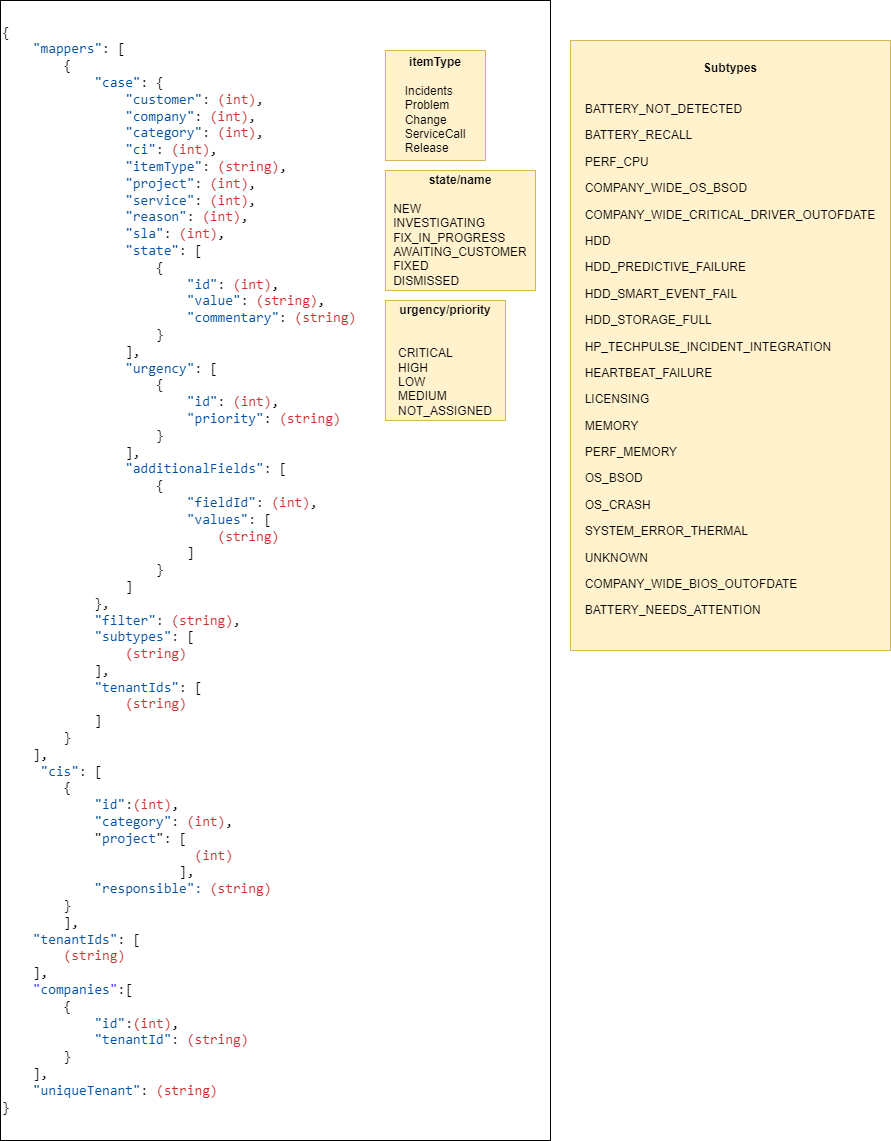This screenshot has height=1141, width=891.
Task: Click the "itemType" key in the JSON
Action: click(163, 167)
